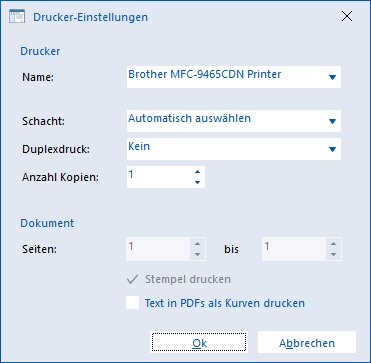
Task: Select the Brother MFC-9465CDN Printer field
Action: pyautogui.click(x=234, y=77)
